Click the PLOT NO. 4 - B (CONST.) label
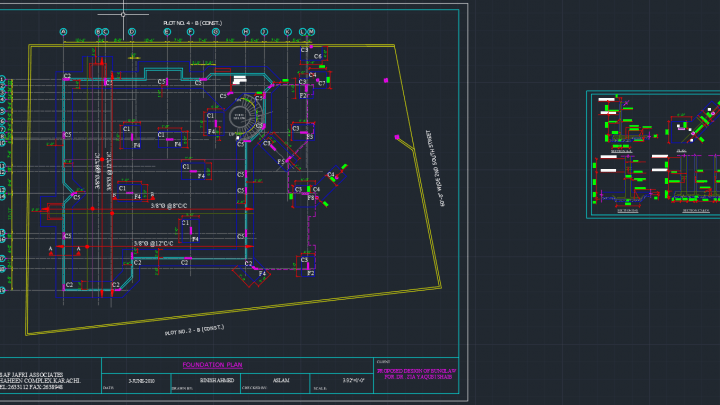This screenshot has width=720, height=405. pyautogui.click(x=192, y=23)
